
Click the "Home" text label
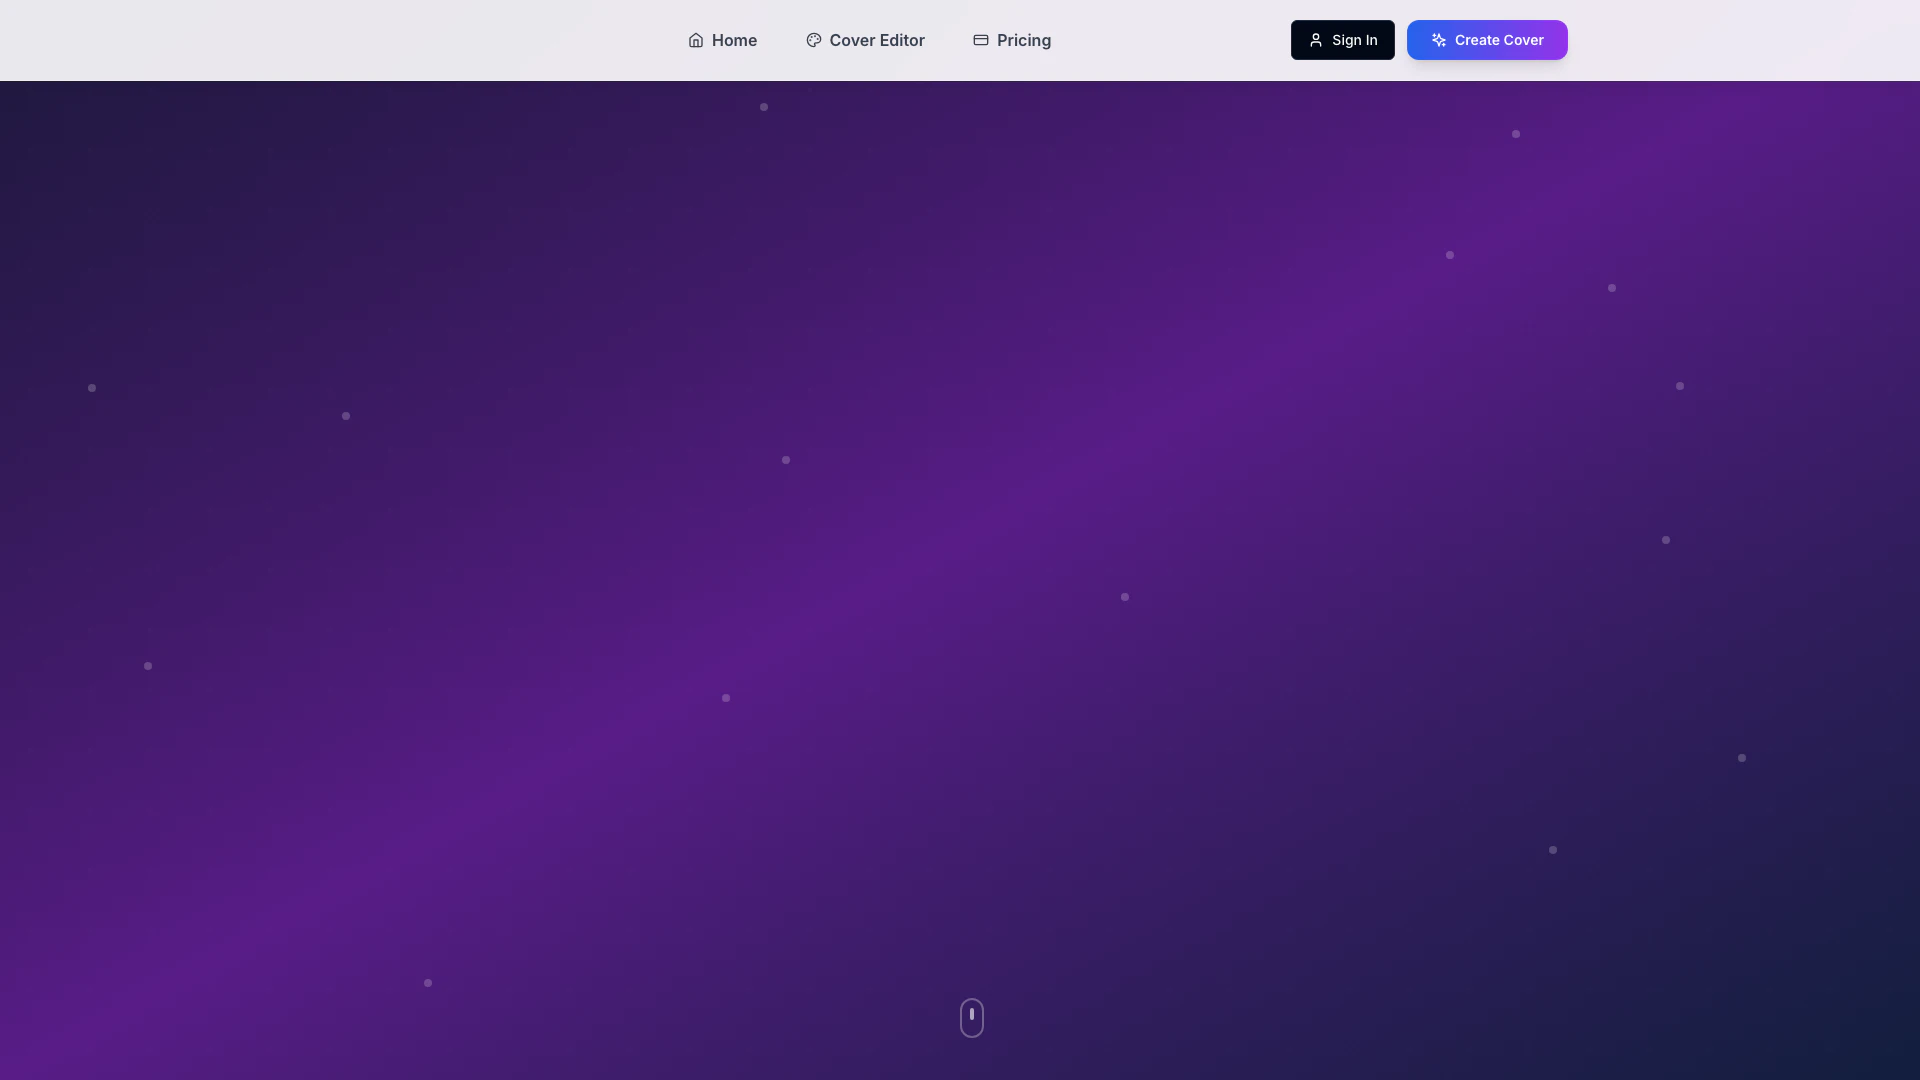point(734,40)
